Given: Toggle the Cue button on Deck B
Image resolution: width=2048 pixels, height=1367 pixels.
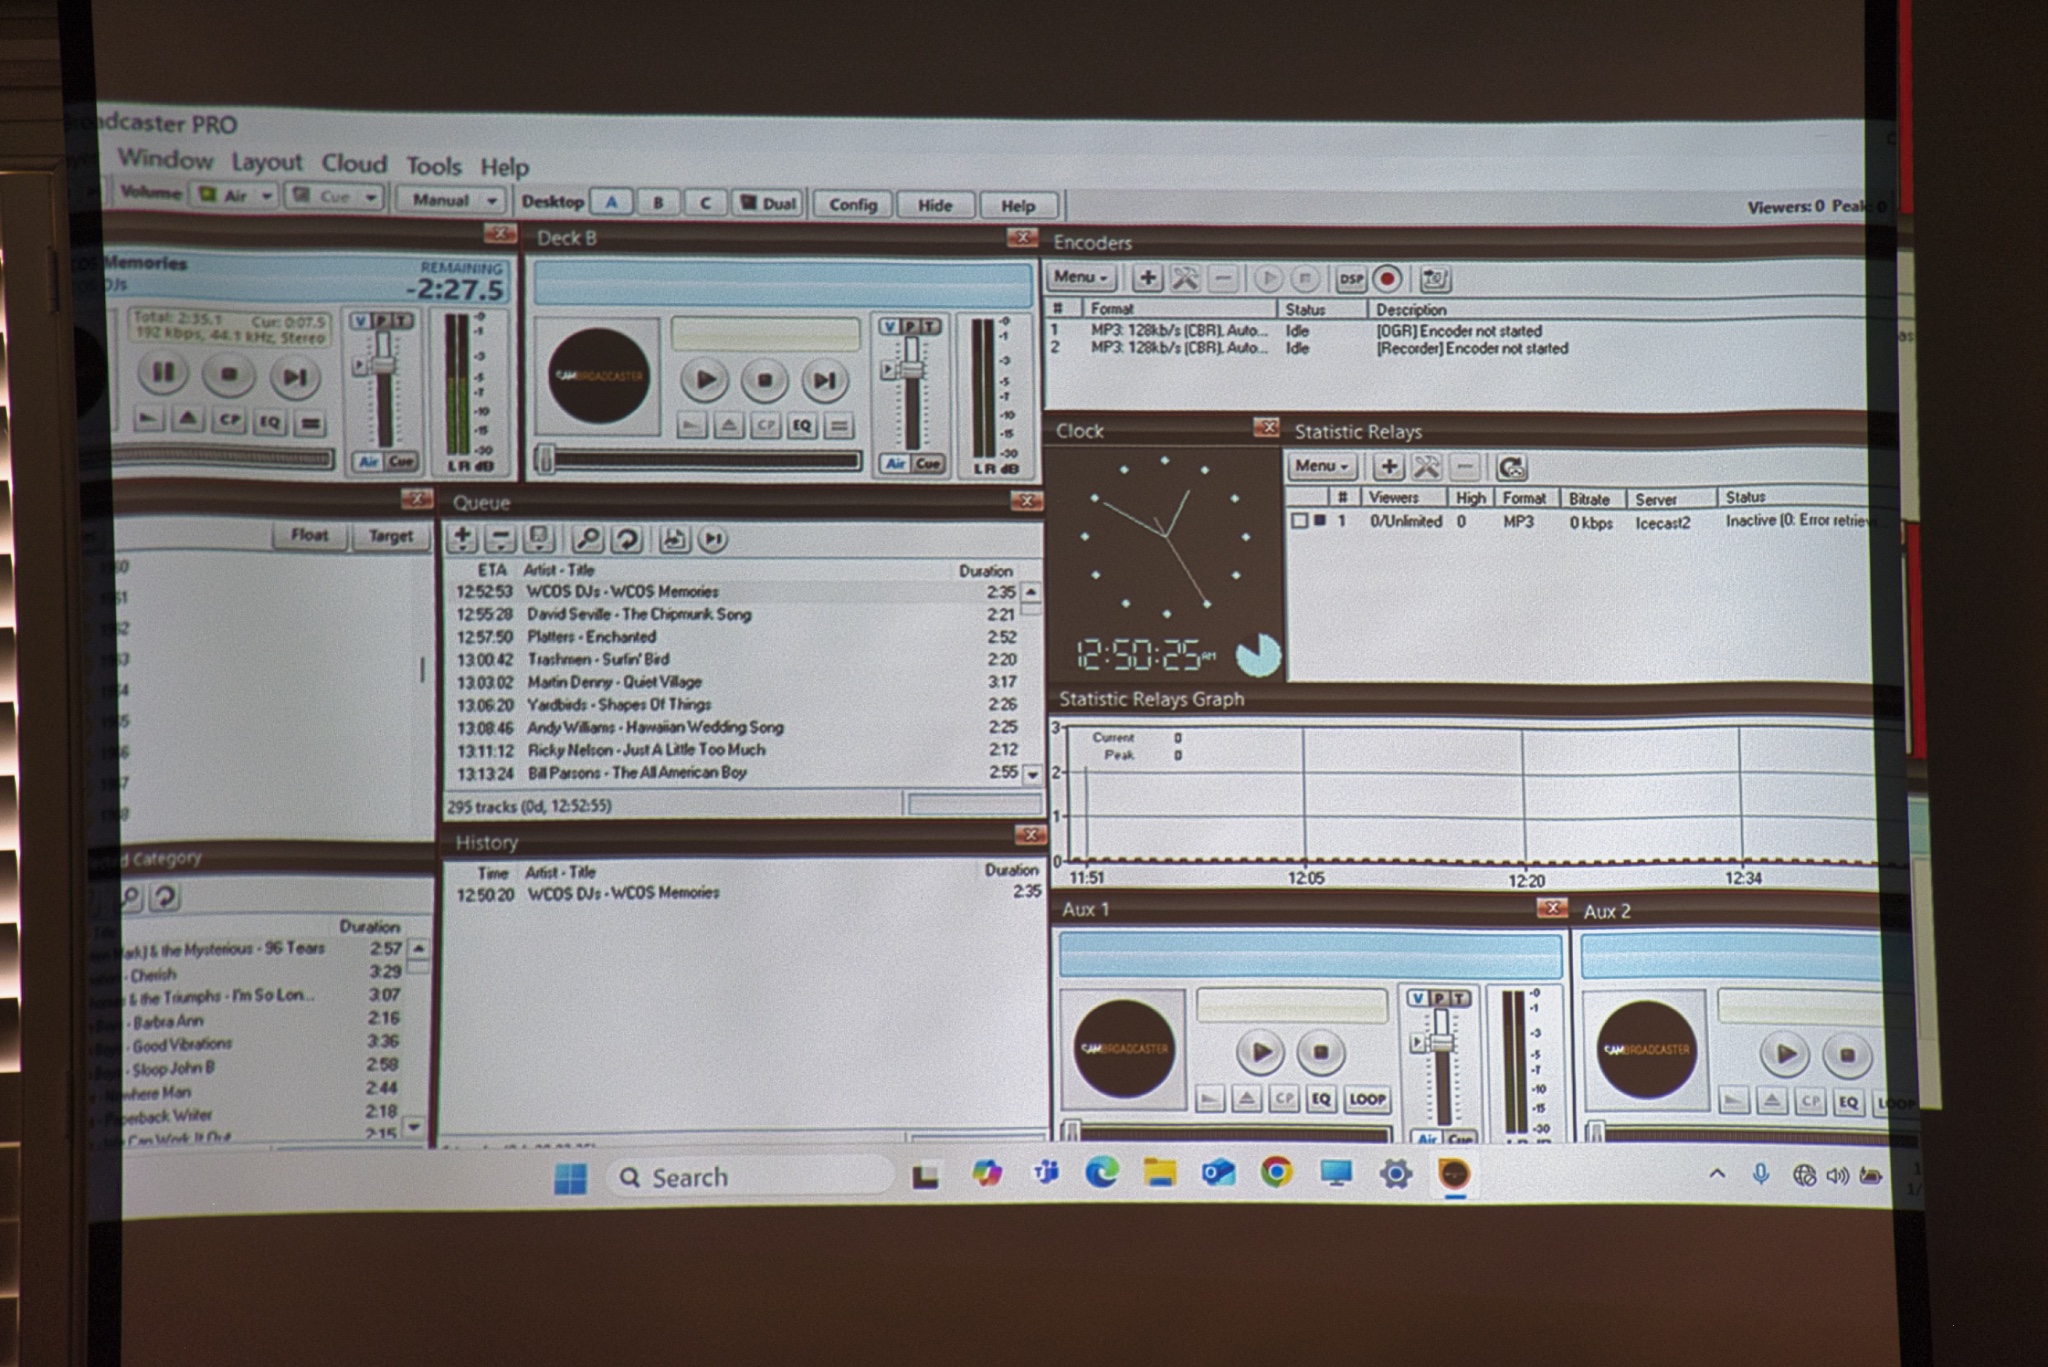Looking at the screenshot, I should pos(928,463).
